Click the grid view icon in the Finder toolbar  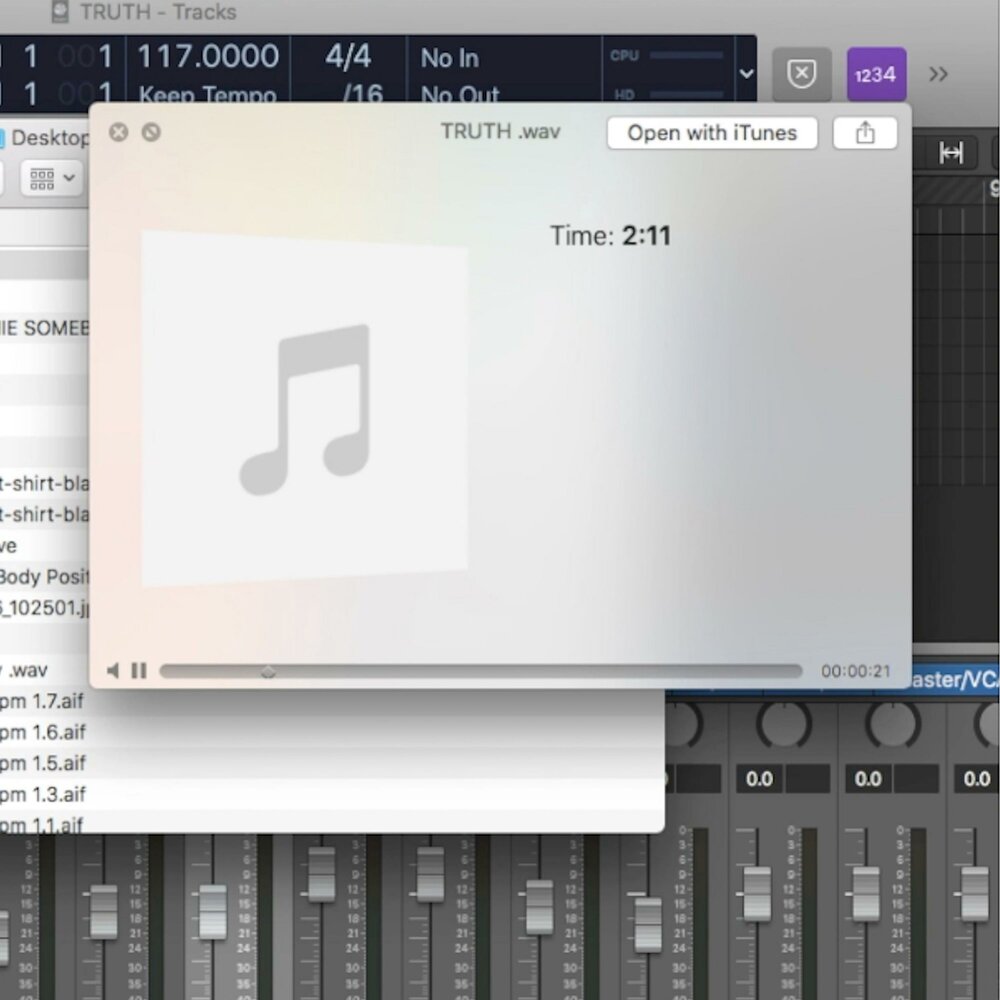[x=42, y=178]
